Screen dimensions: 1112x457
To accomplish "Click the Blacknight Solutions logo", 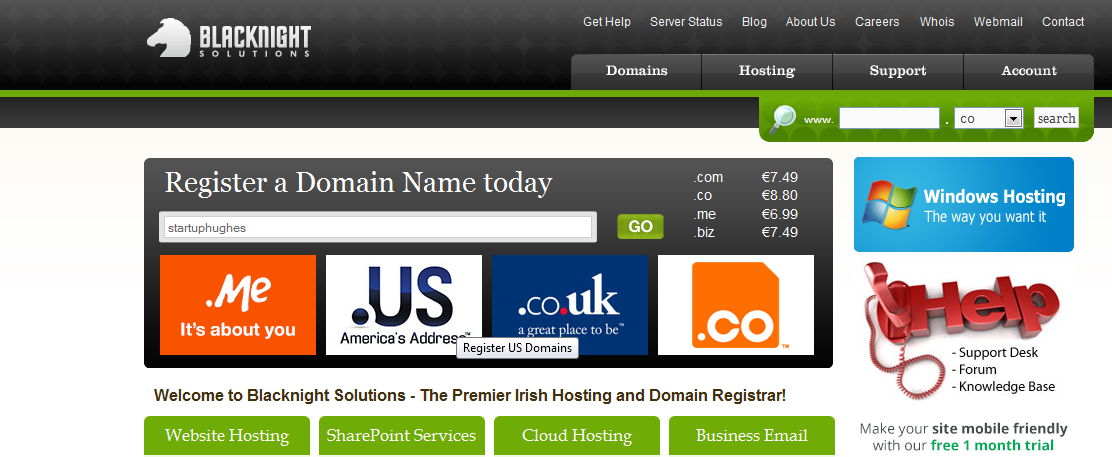I will (228, 38).
